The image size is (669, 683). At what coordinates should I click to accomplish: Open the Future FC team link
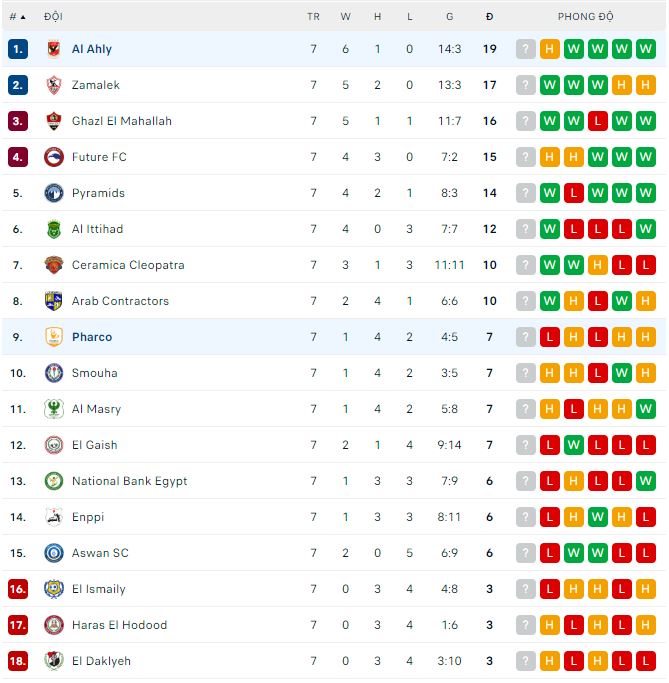99,157
